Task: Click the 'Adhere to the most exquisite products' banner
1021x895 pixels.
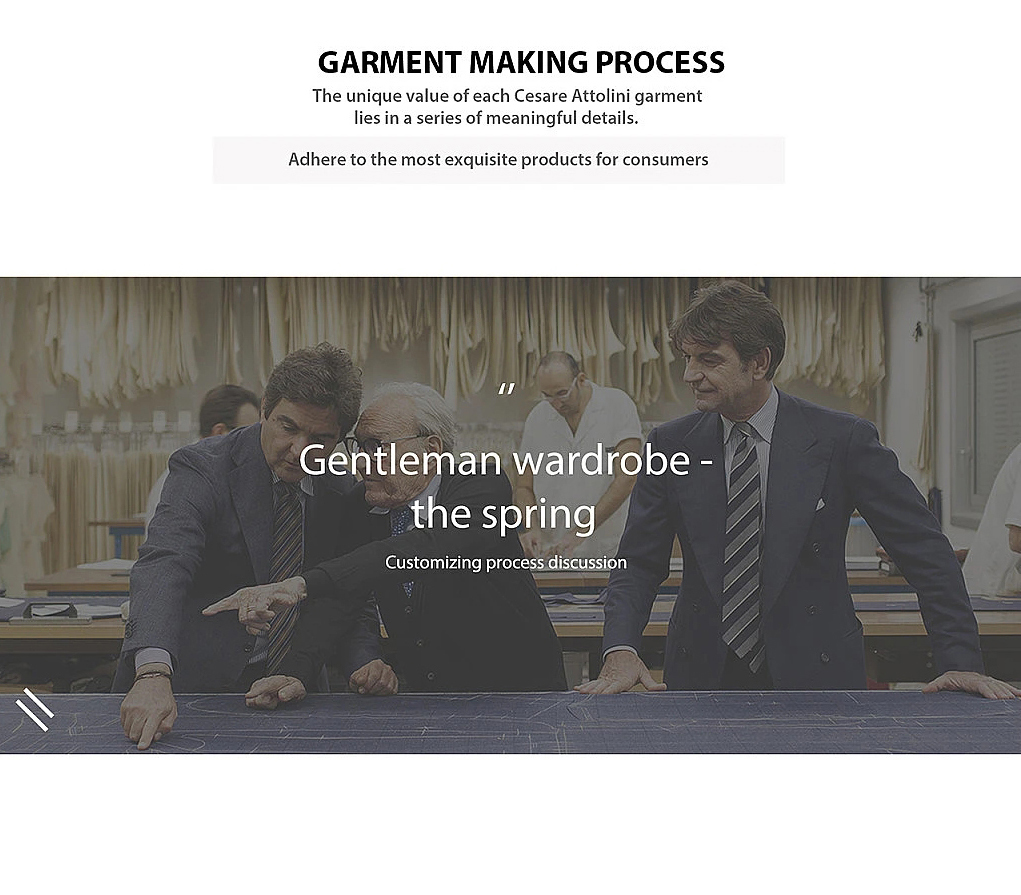Action: 499,160
